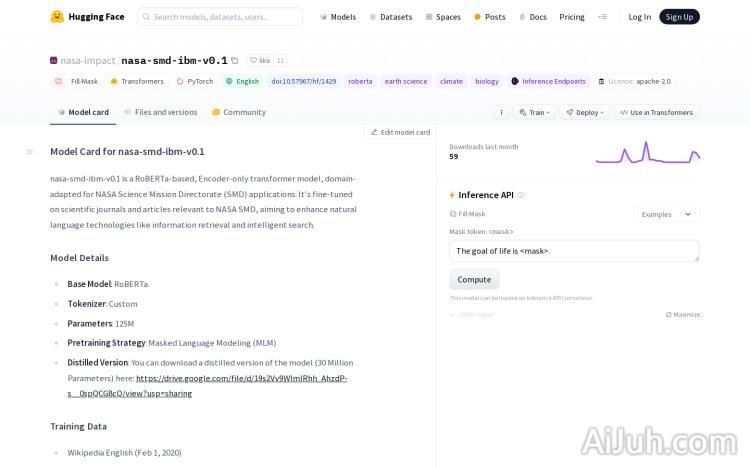Screen dimensions: 750x468
Task: Open the navigation overflow menu icon
Action: pos(602,17)
